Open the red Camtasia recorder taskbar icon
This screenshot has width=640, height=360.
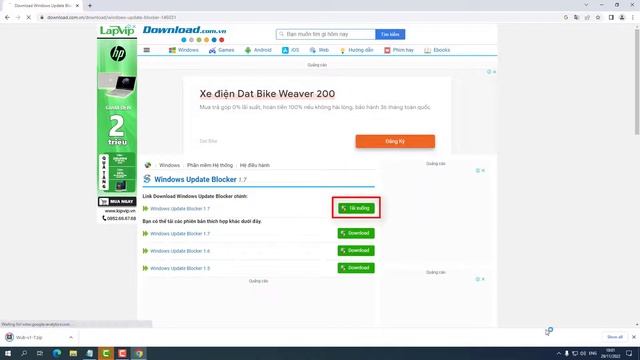[x=122, y=353]
